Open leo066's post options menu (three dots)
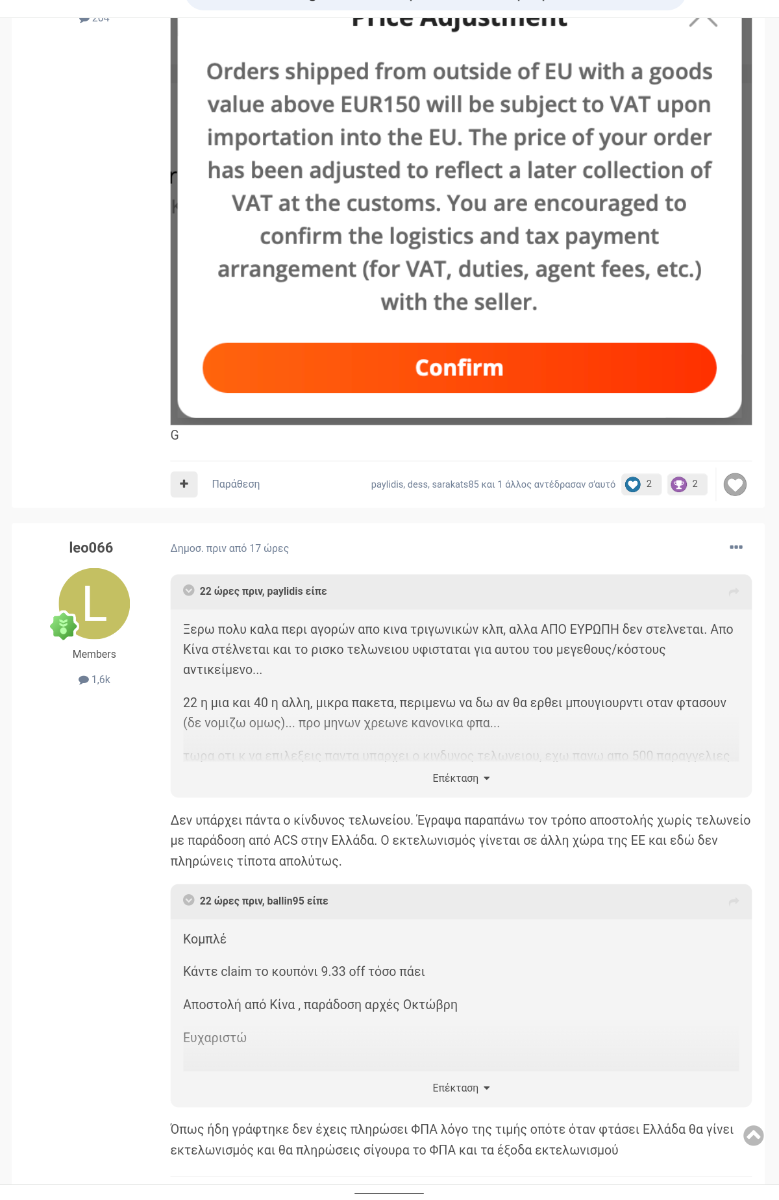Screen dimensions: 779x1200 coord(736,548)
